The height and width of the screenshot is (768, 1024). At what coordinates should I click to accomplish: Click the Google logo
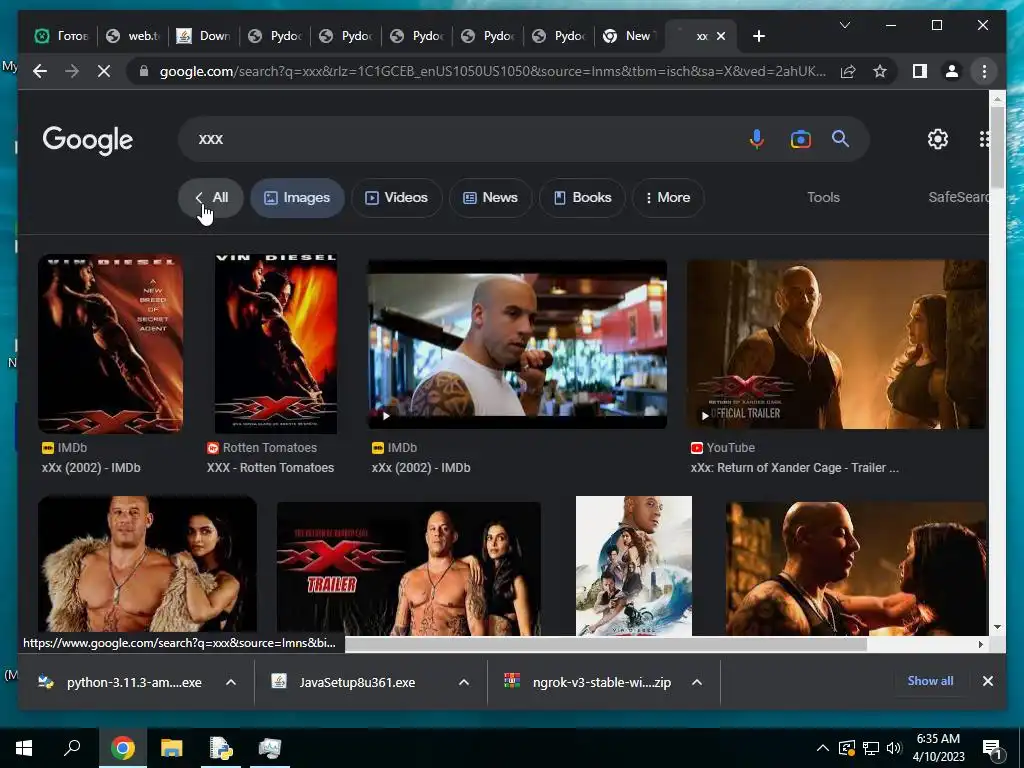point(88,140)
